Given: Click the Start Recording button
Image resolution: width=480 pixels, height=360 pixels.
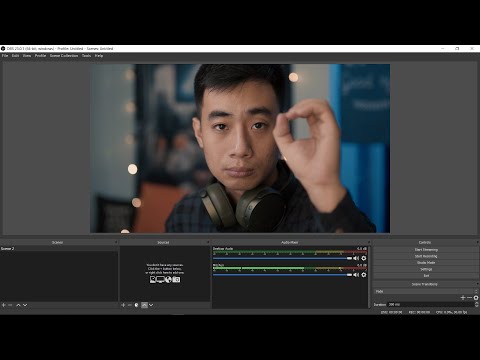Looking at the screenshot, I should pyautogui.click(x=426, y=256).
